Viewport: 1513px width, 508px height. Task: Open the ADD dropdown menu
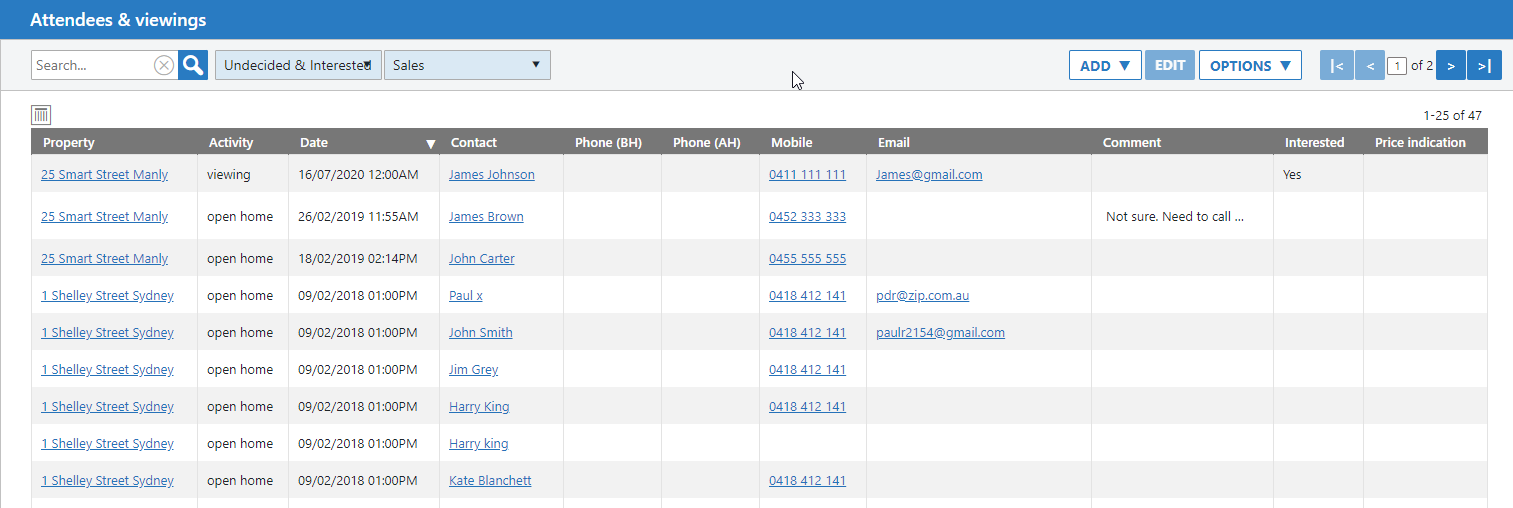tap(1105, 66)
